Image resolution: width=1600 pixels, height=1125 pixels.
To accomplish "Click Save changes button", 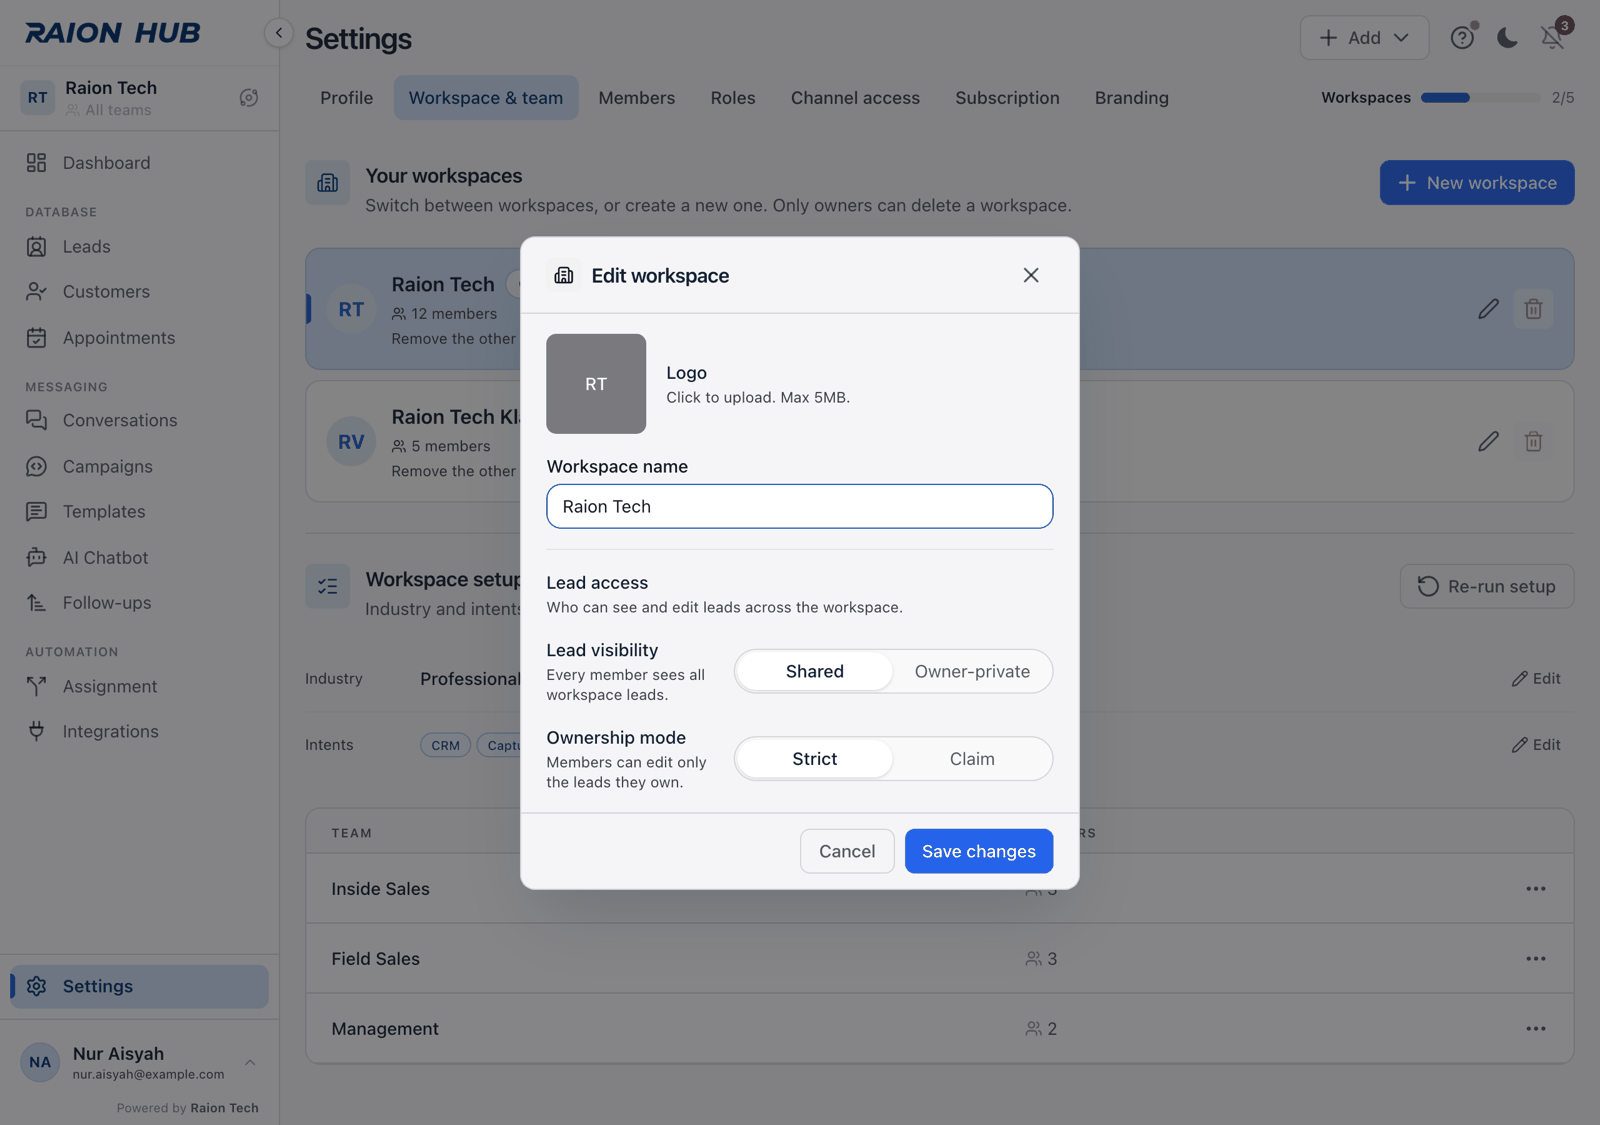I will pos(979,852).
